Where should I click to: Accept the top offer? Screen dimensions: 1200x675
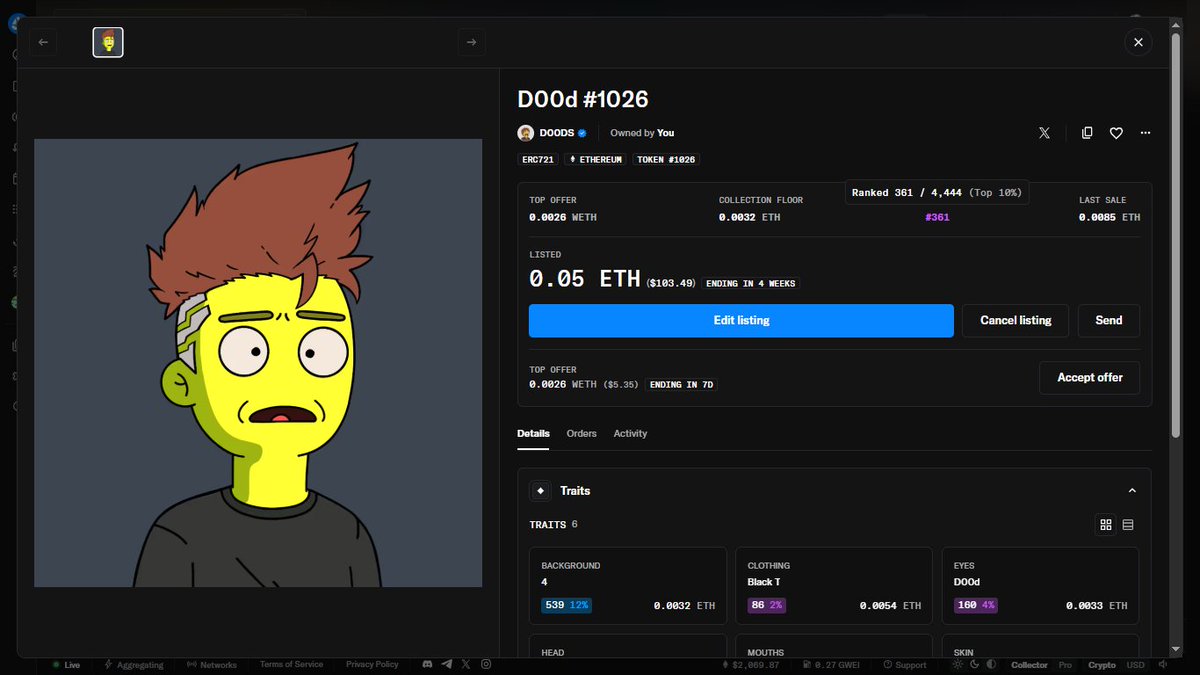click(1090, 378)
